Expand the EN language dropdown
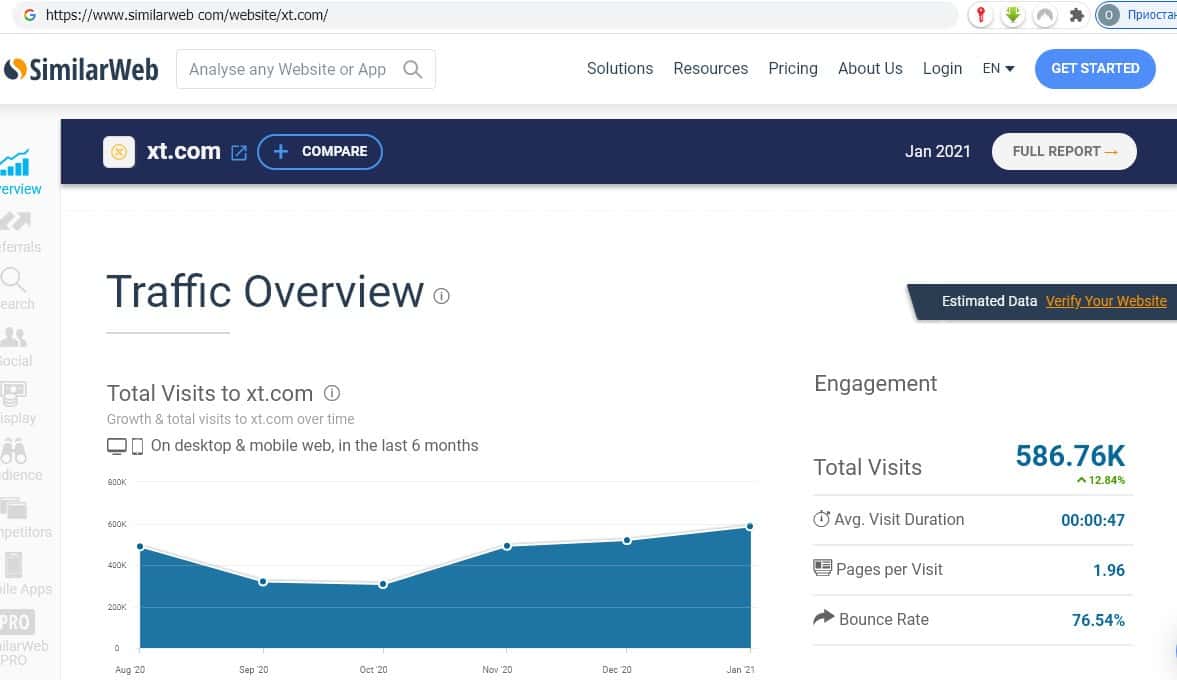The height and width of the screenshot is (680, 1177). click(998, 68)
